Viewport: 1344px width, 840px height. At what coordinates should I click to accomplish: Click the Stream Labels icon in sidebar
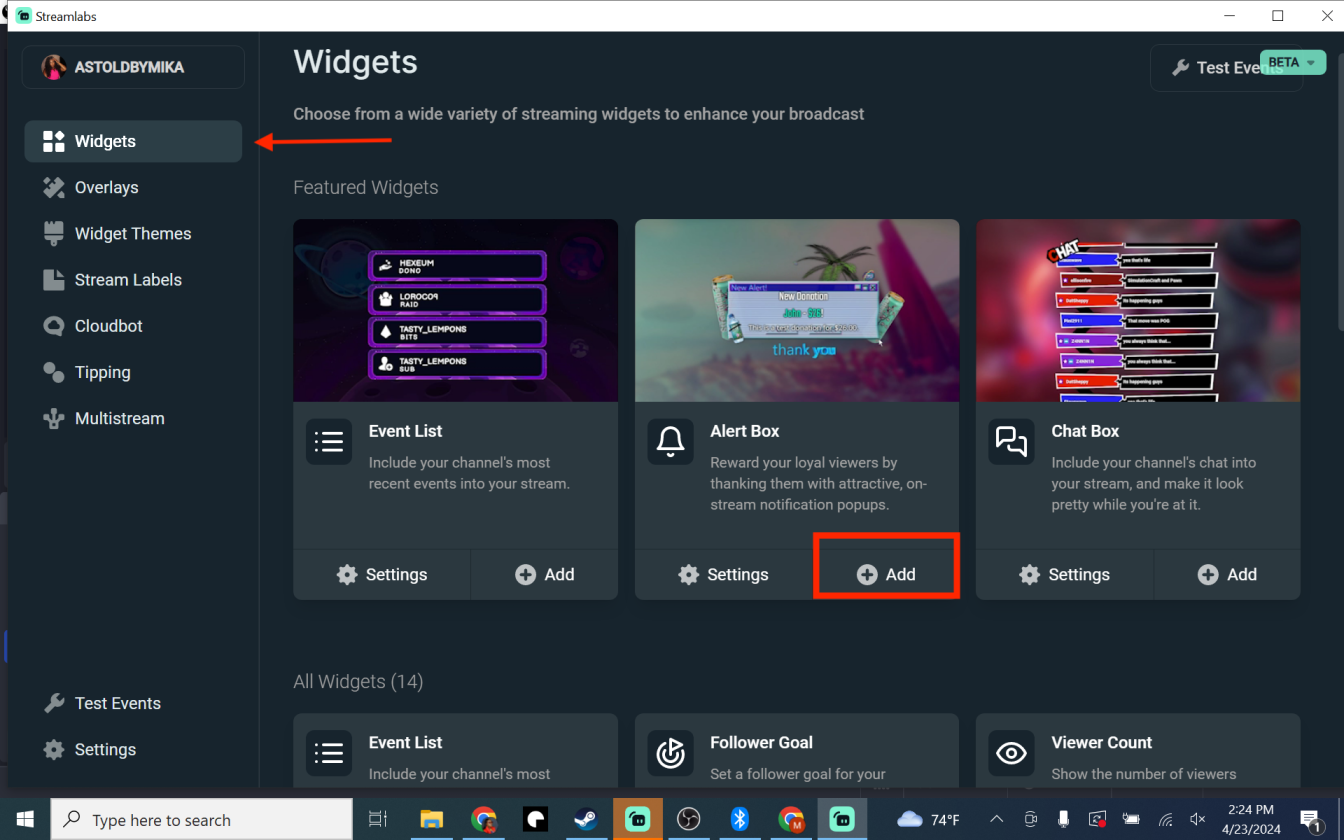click(52, 279)
